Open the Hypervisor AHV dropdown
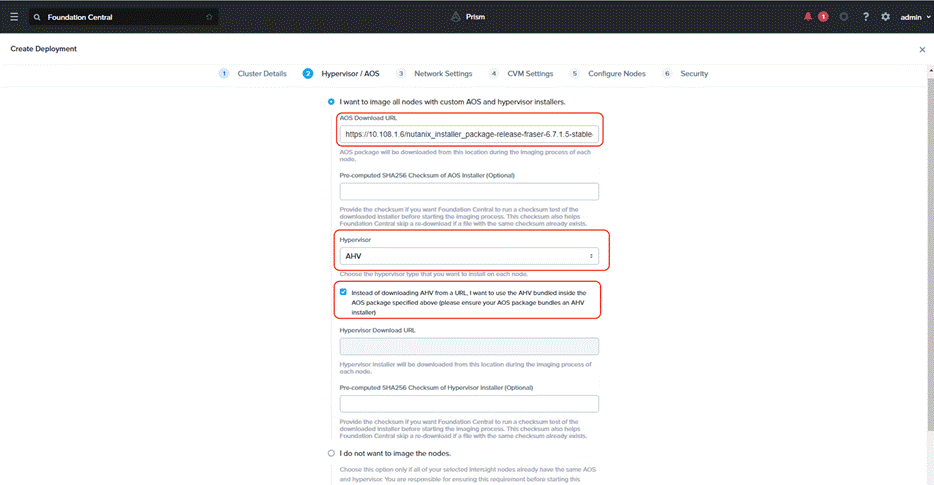The width and height of the screenshot is (934, 485). [x=469, y=256]
